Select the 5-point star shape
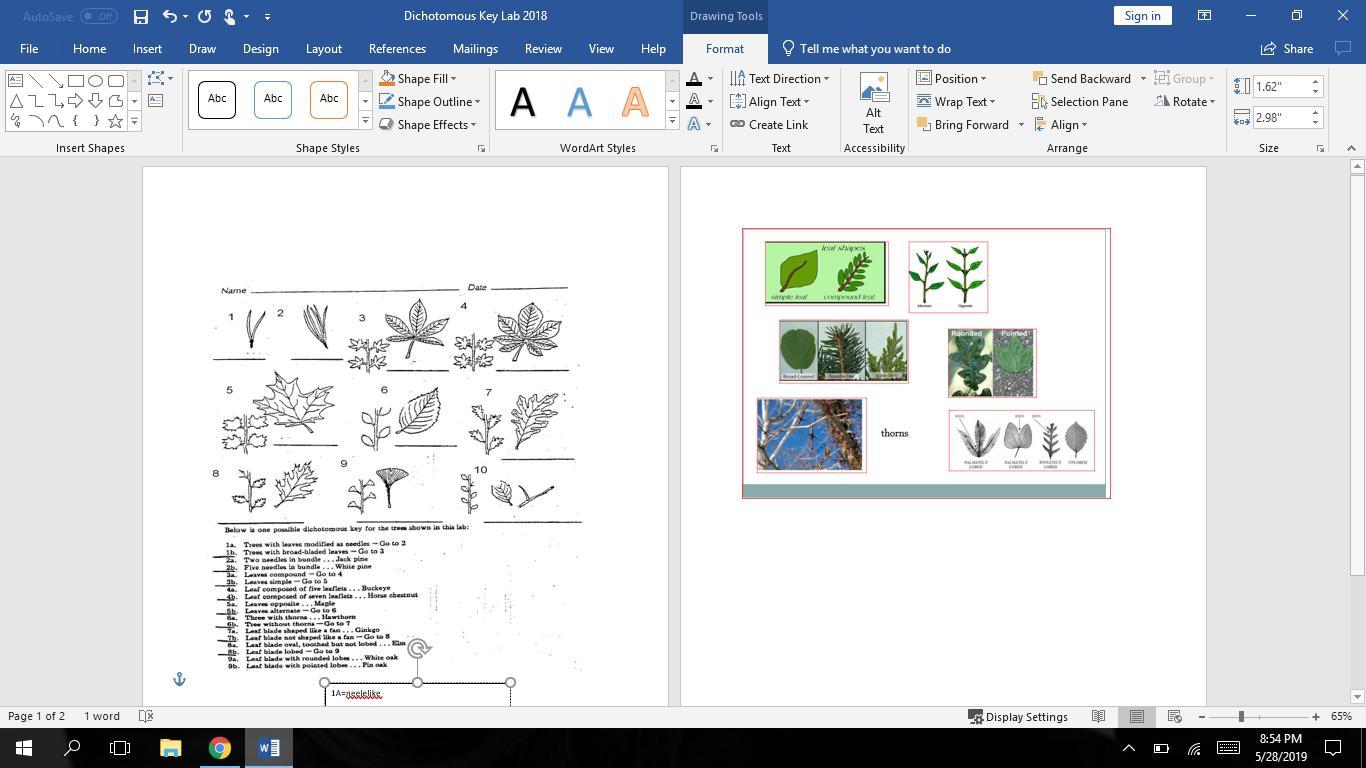 [116, 121]
